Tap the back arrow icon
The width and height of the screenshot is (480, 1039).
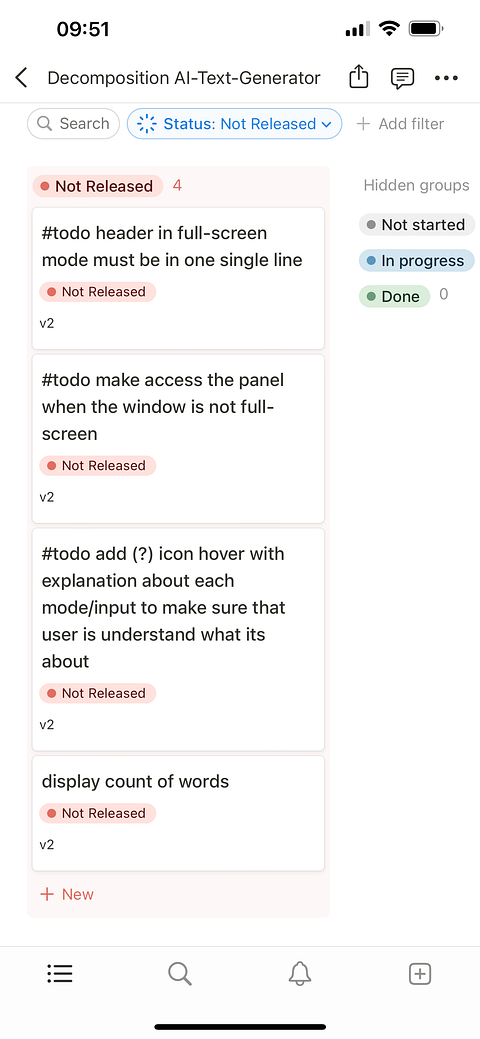pos(21,78)
